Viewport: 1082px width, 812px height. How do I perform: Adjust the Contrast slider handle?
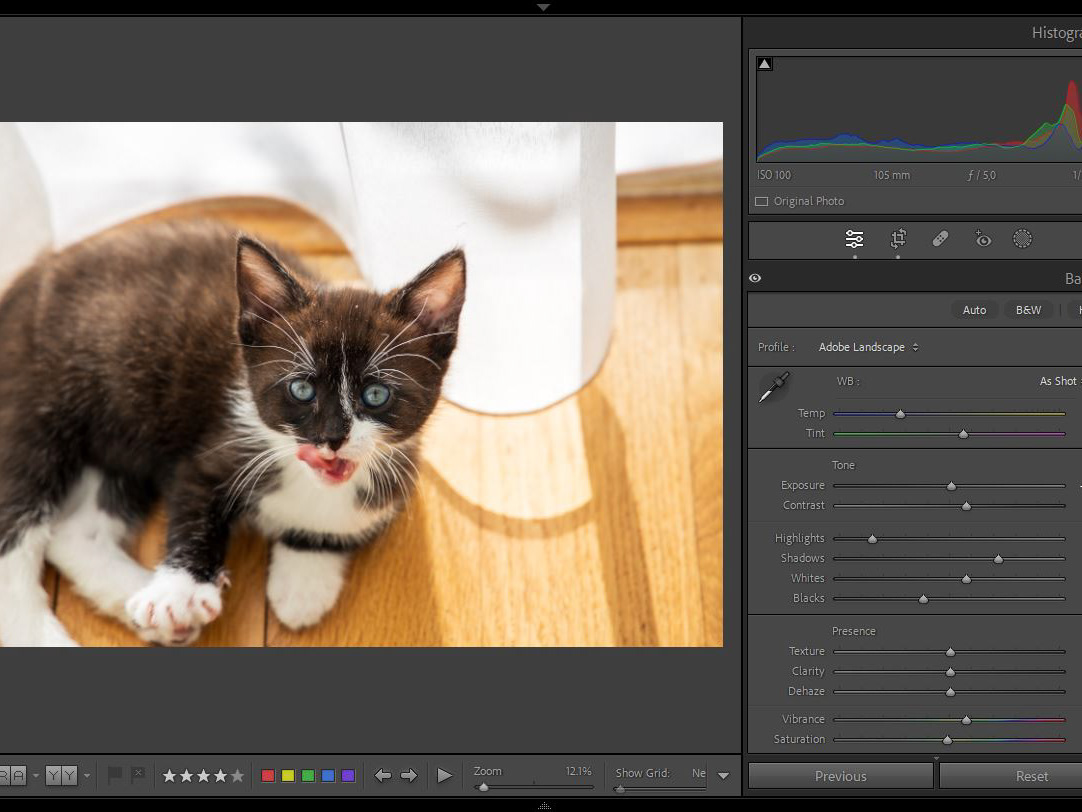pyautogui.click(x=966, y=506)
